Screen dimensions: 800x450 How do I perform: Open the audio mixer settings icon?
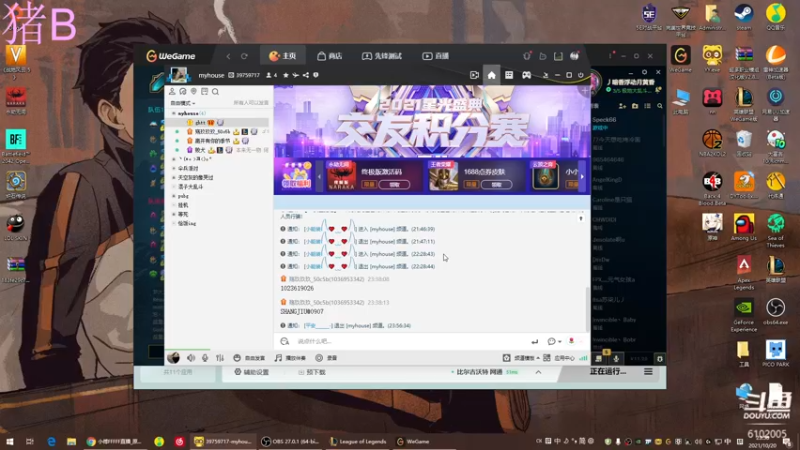point(220,358)
